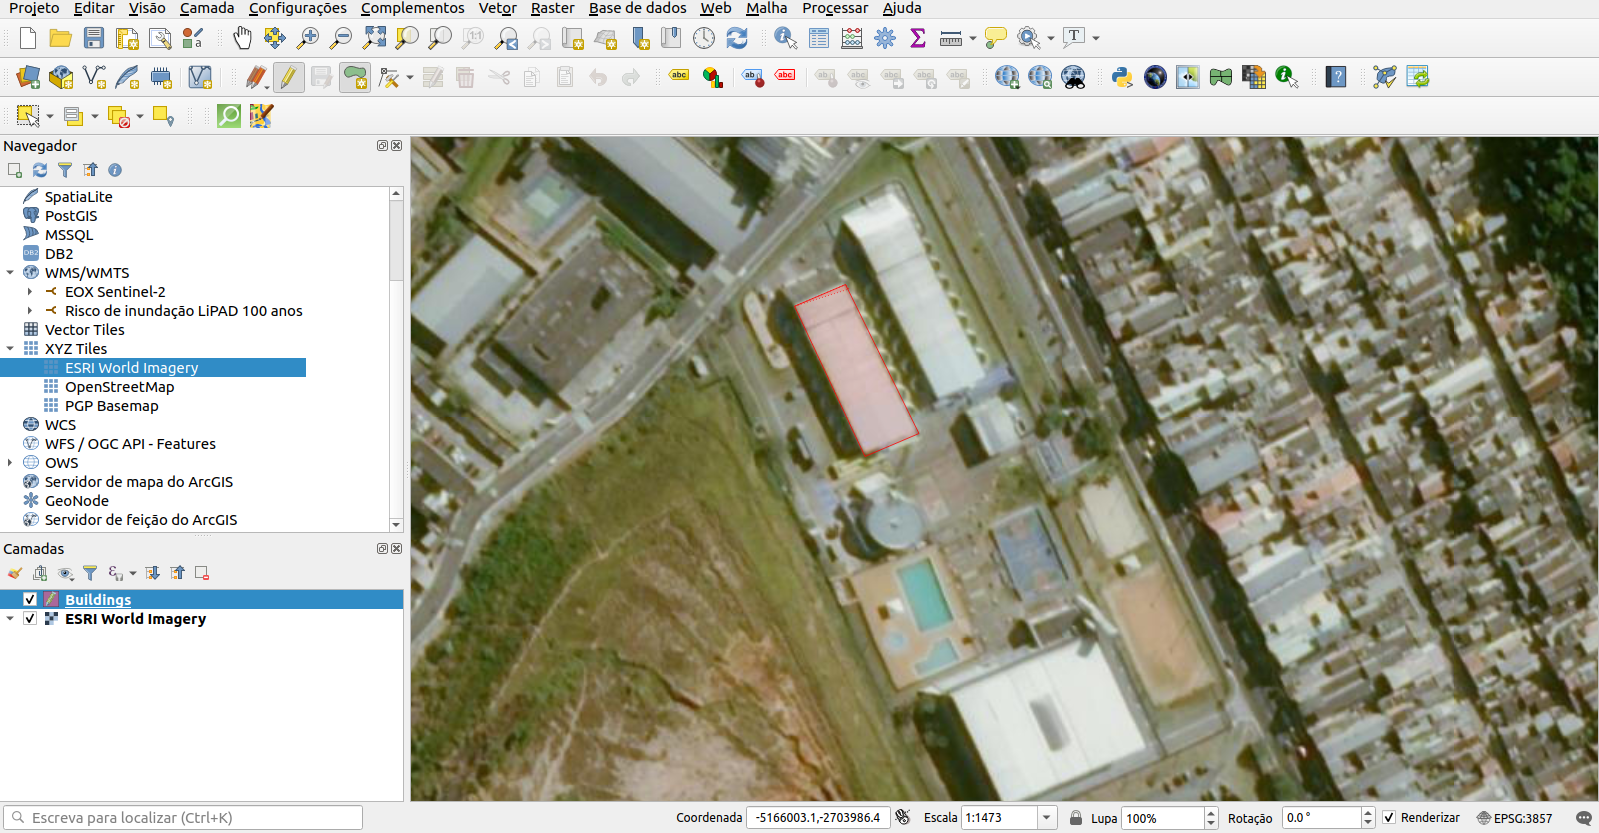This screenshot has height=833, width=1599.
Task: Open the Python Console
Action: coord(1122,77)
